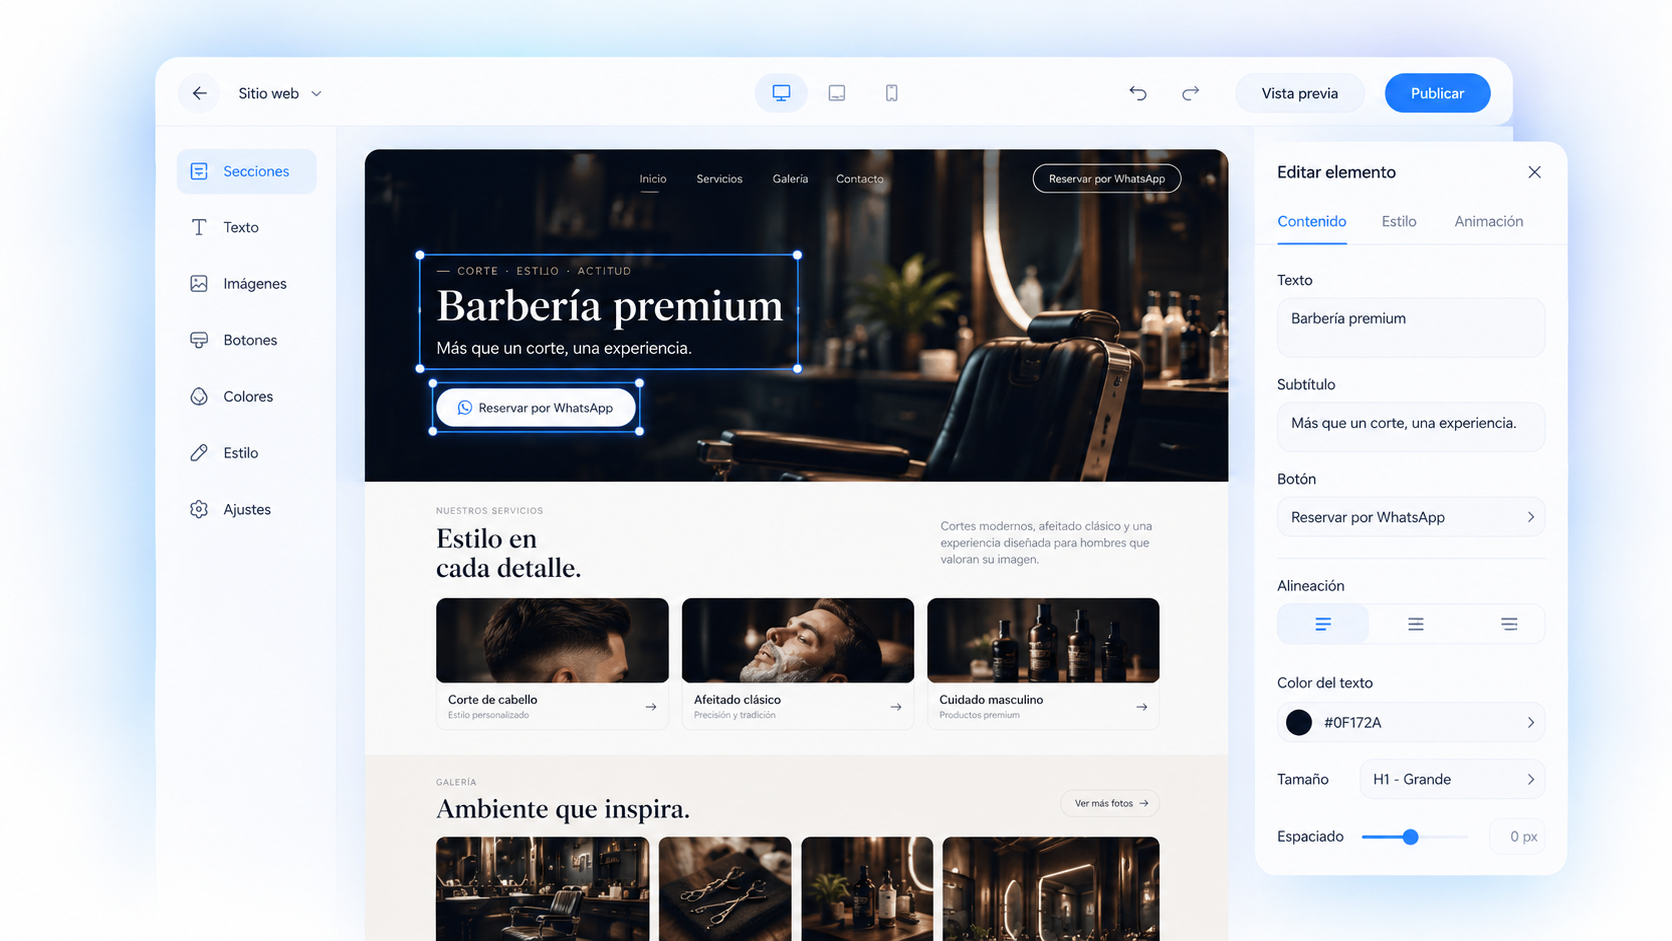Screen dimensions: 1672x941
Task: Open Vista previa
Action: click(x=1299, y=93)
